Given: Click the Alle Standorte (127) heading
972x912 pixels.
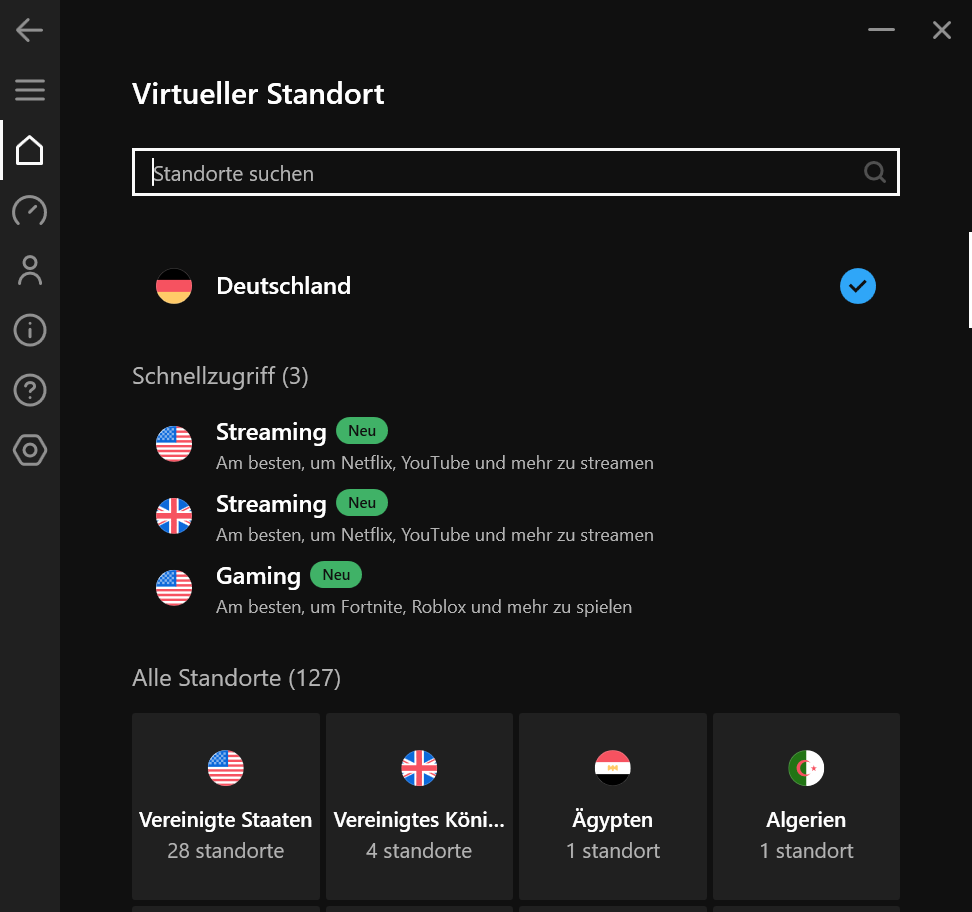Looking at the screenshot, I should 236,678.
